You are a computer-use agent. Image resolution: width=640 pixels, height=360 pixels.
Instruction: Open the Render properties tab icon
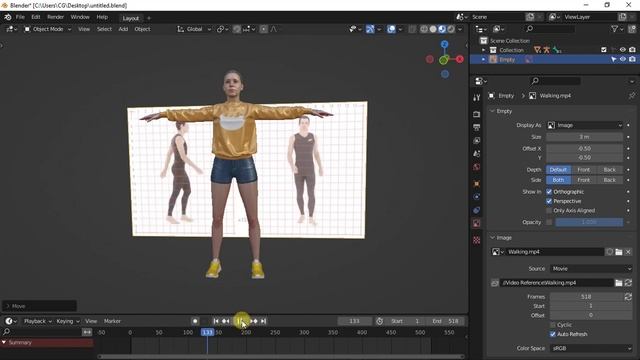(476, 114)
